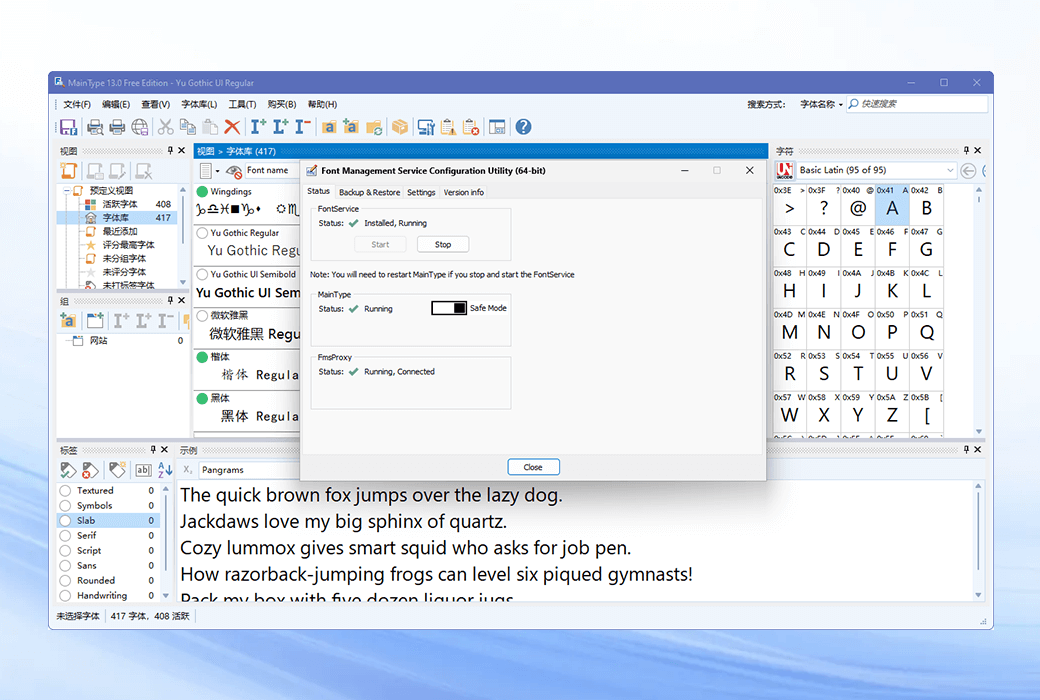
Task: Click the window layout icon in toolbar
Action: pyautogui.click(x=497, y=127)
